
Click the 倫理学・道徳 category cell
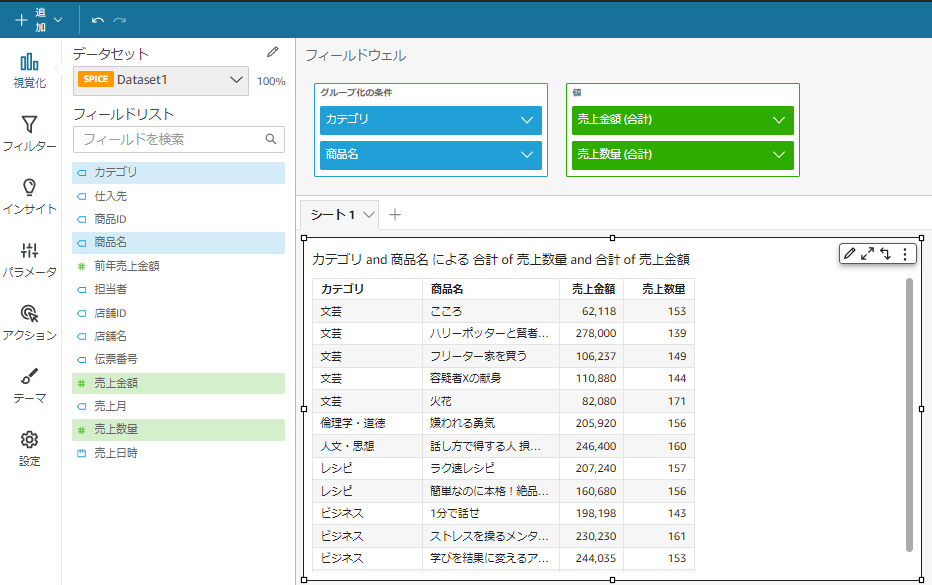(x=367, y=423)
